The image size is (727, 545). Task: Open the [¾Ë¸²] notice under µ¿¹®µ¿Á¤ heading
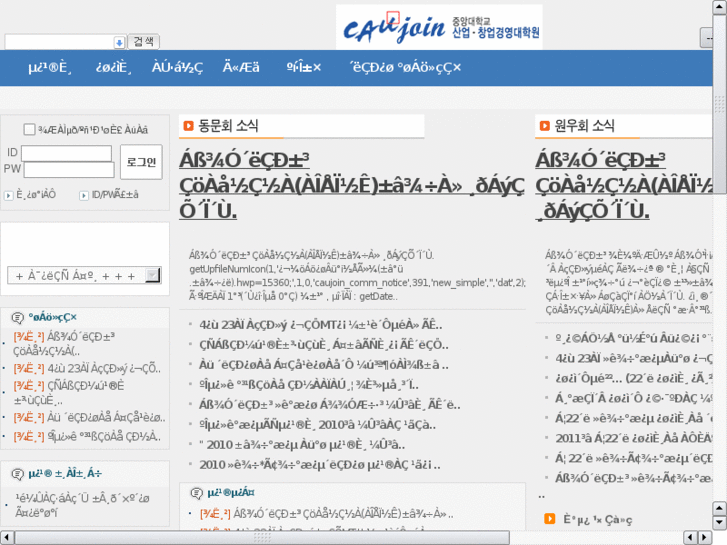coord(326,514)
